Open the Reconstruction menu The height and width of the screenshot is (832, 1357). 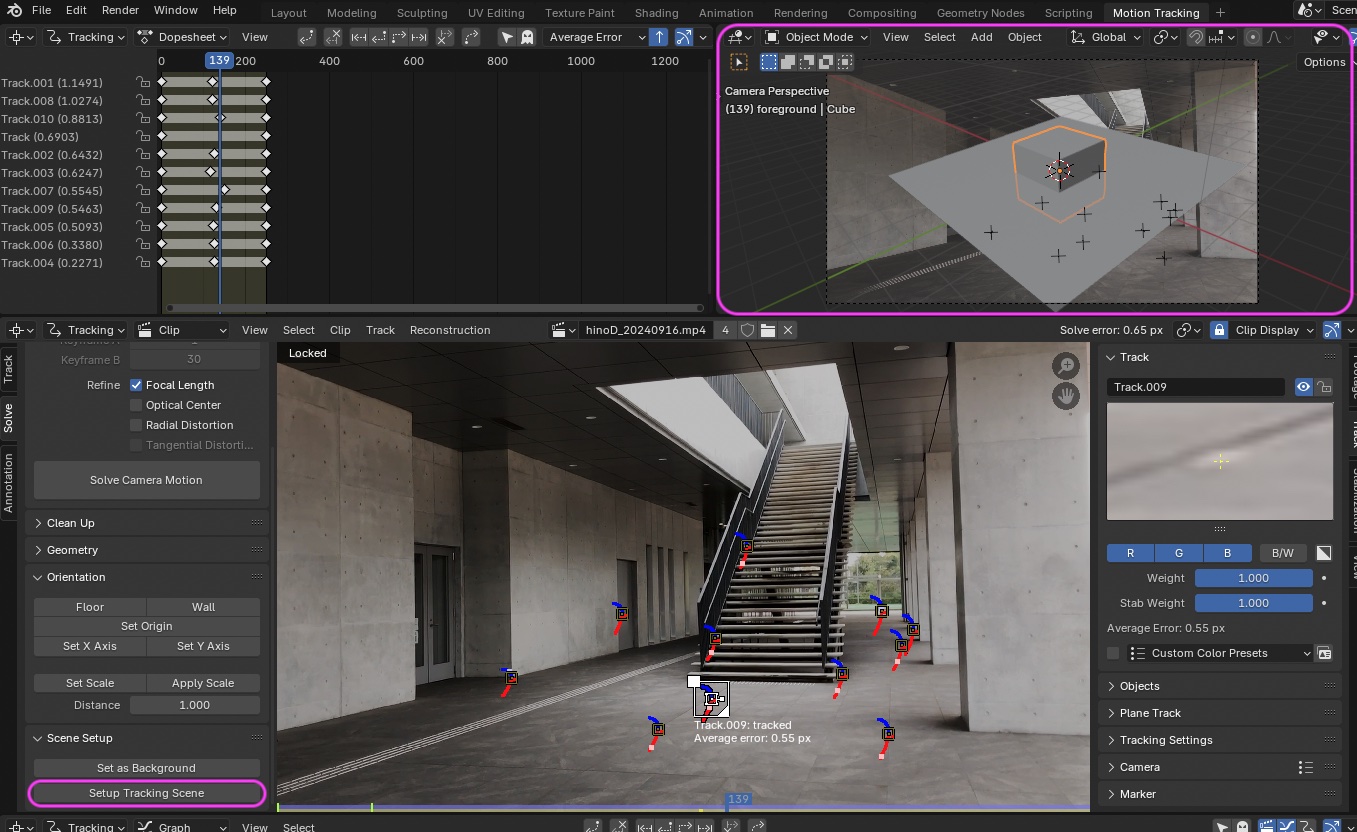point(450,330)
